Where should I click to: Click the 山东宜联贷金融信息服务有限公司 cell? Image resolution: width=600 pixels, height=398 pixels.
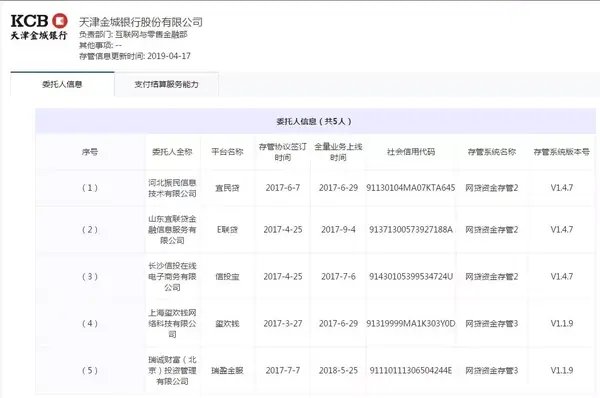(x=172, y=230)
